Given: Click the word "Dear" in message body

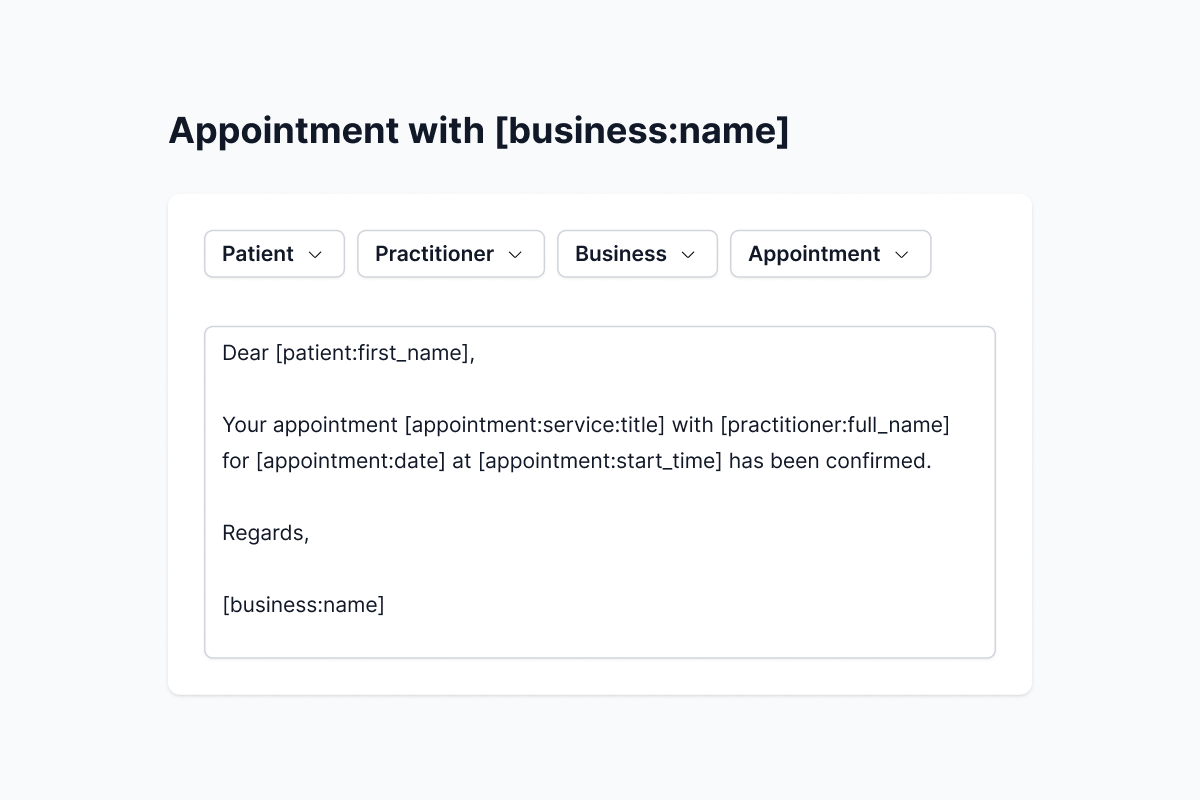Looking at the screenshot, I should tap(245, 353).
